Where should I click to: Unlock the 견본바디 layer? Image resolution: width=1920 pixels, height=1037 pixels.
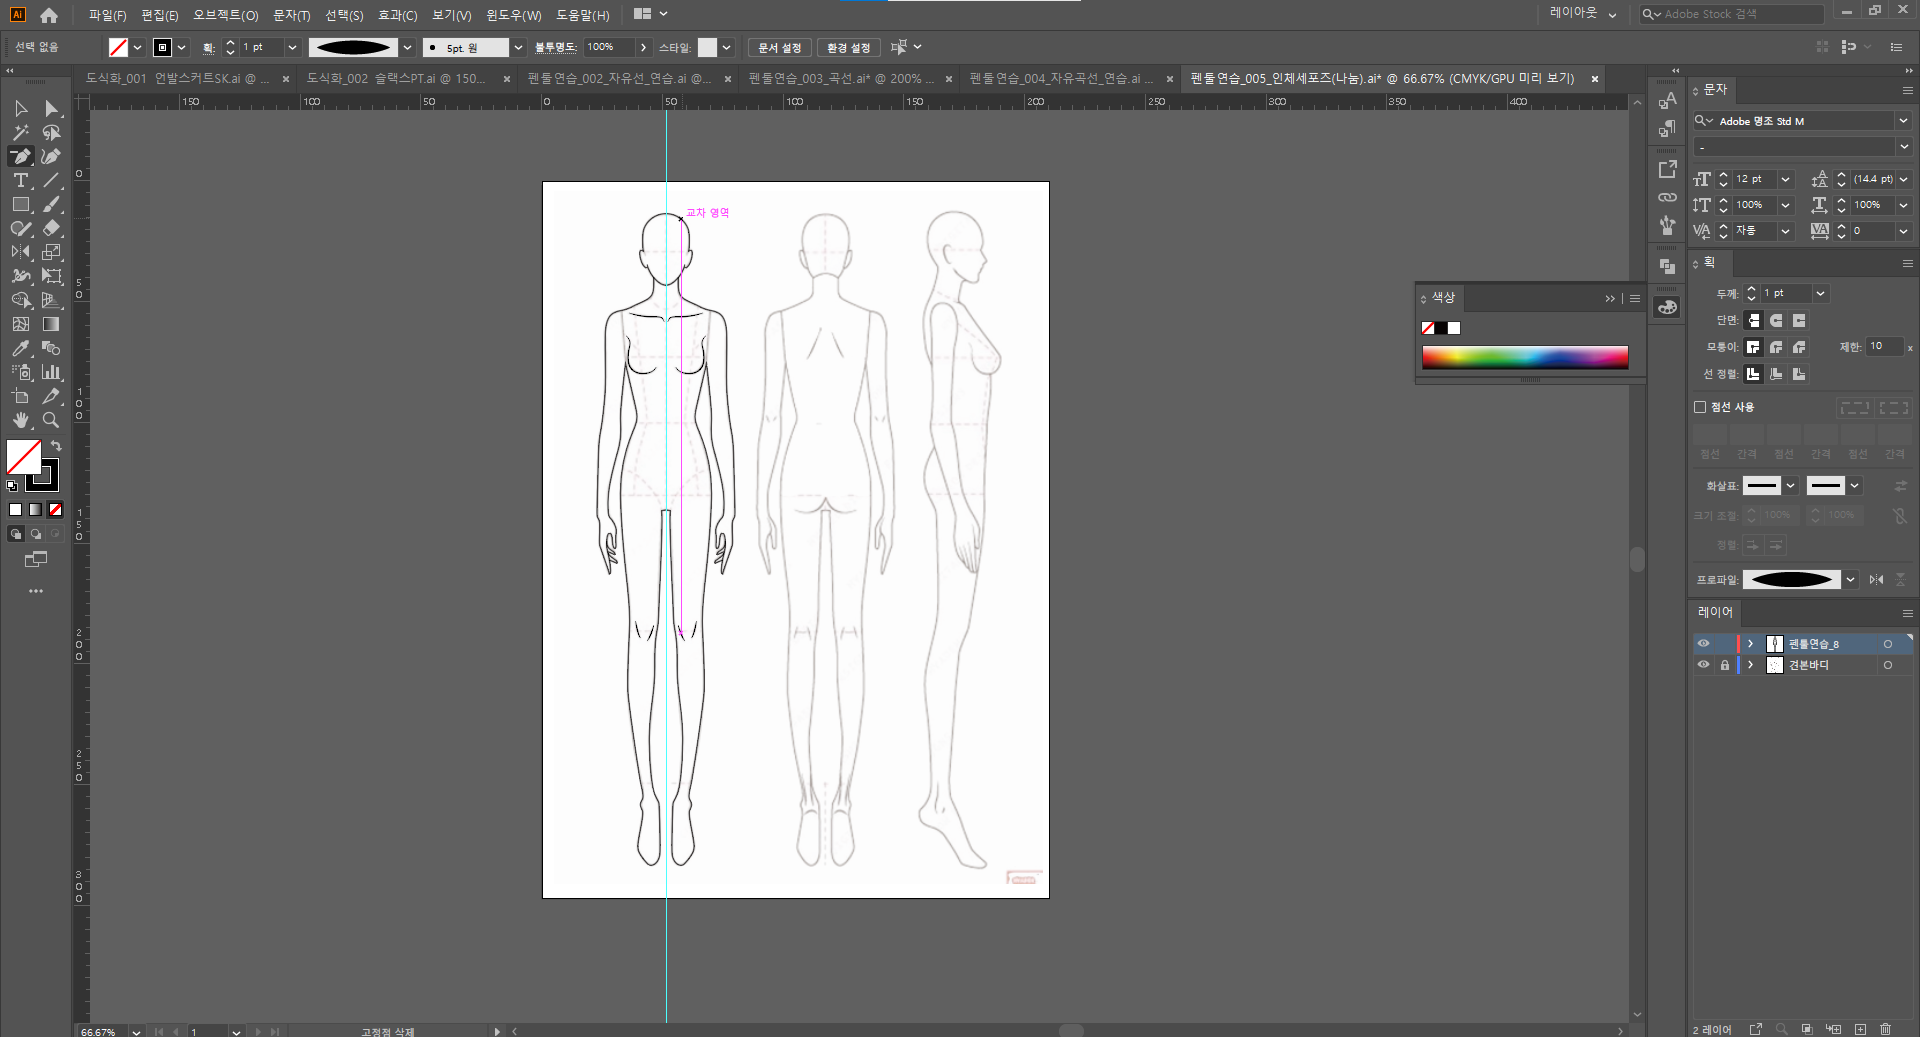tap(1724, 665)
